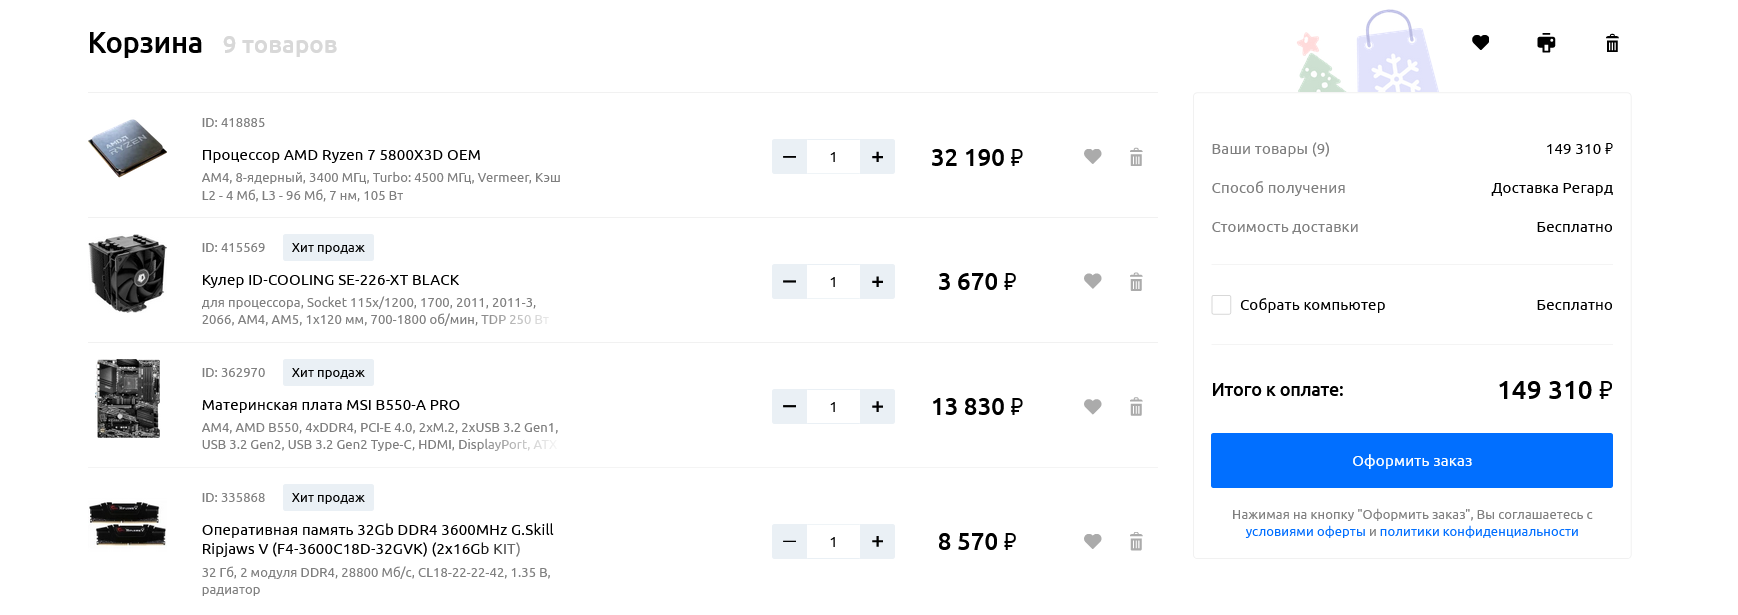Decrease ID-COOLING cooler quantity
This screenshot has width=1738, height=615.
(x=789, y=282)
